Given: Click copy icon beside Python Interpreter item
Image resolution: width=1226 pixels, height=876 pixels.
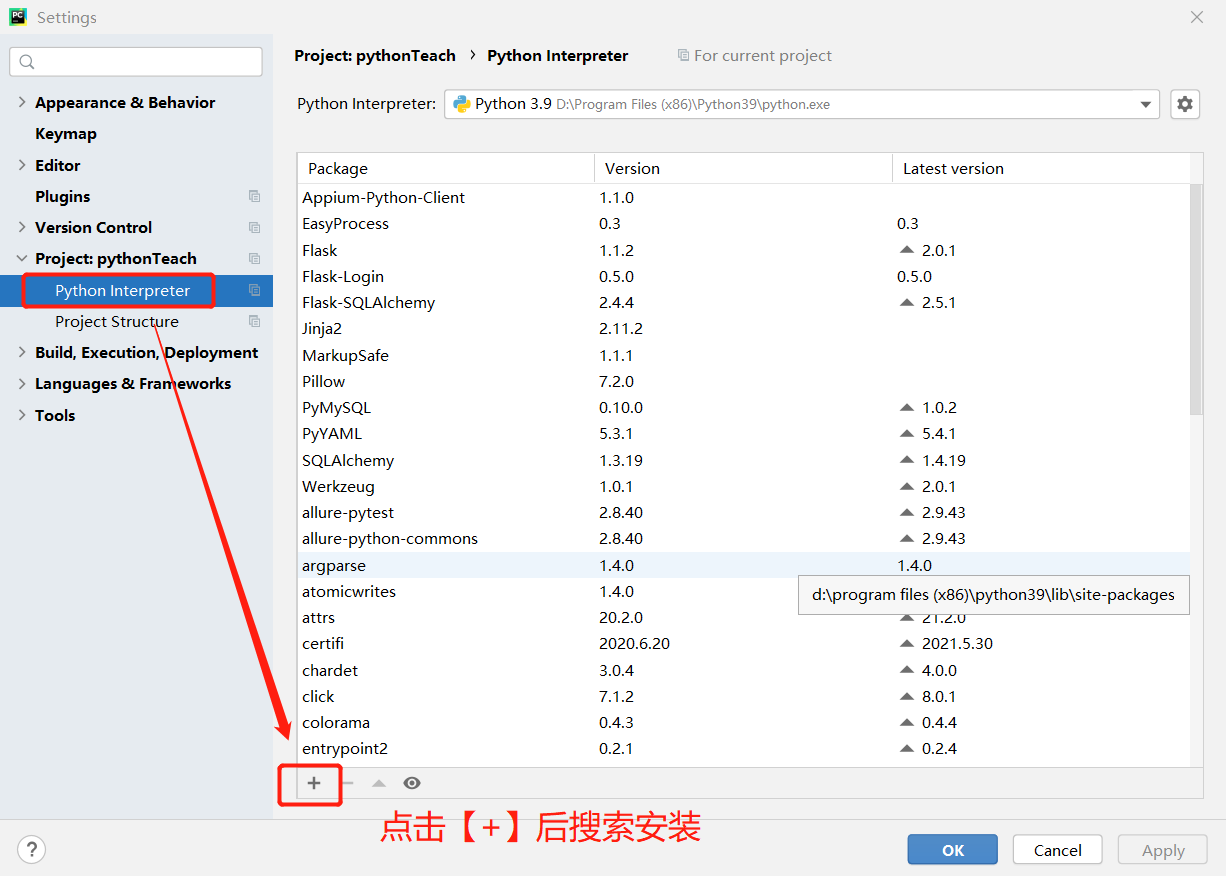Looking at the screenshot, I should (254, 290).
